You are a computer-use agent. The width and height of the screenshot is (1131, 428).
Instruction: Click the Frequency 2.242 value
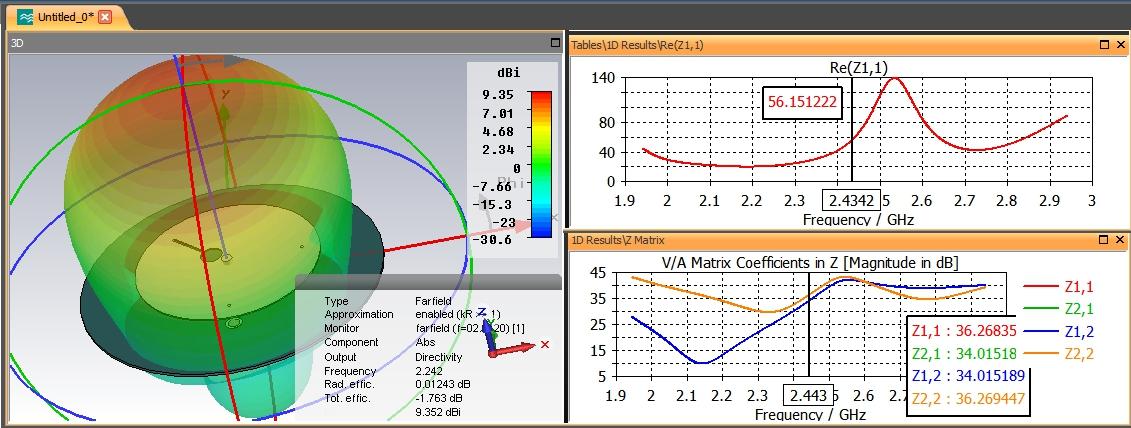point(428,370)
